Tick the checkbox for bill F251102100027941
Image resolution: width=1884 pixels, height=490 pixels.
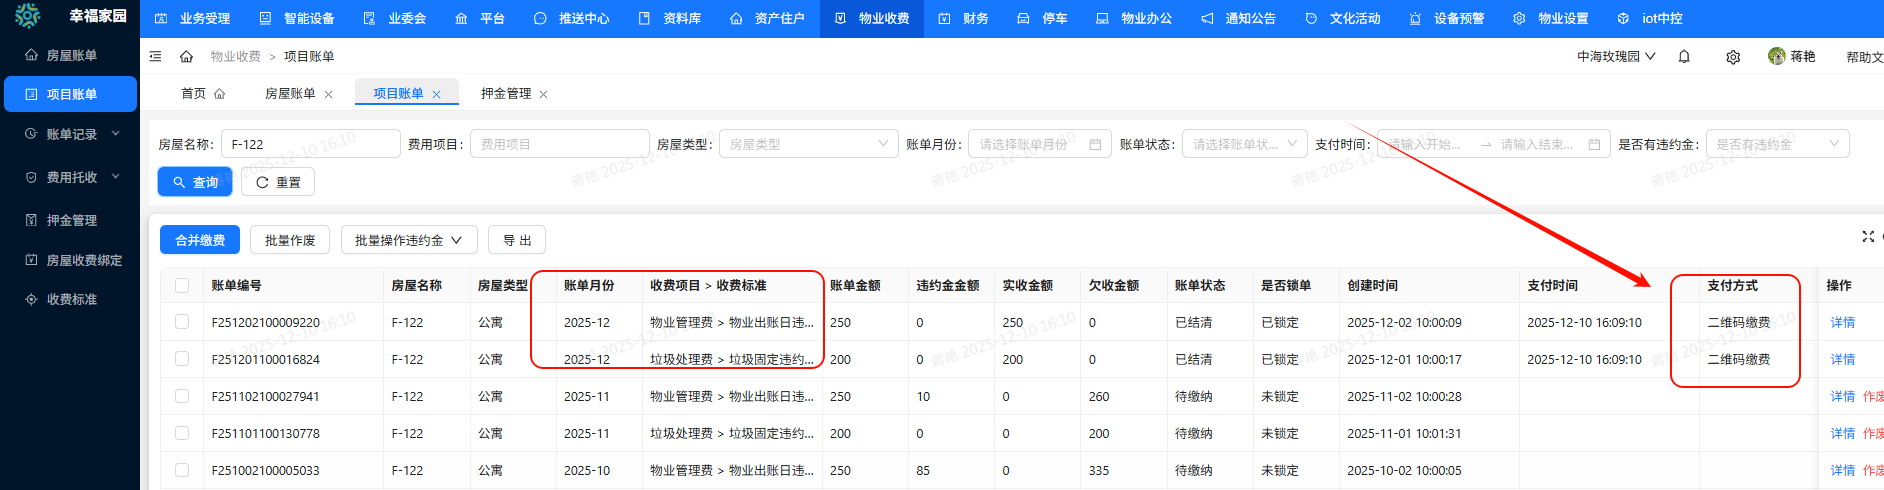tap(182, 396)
